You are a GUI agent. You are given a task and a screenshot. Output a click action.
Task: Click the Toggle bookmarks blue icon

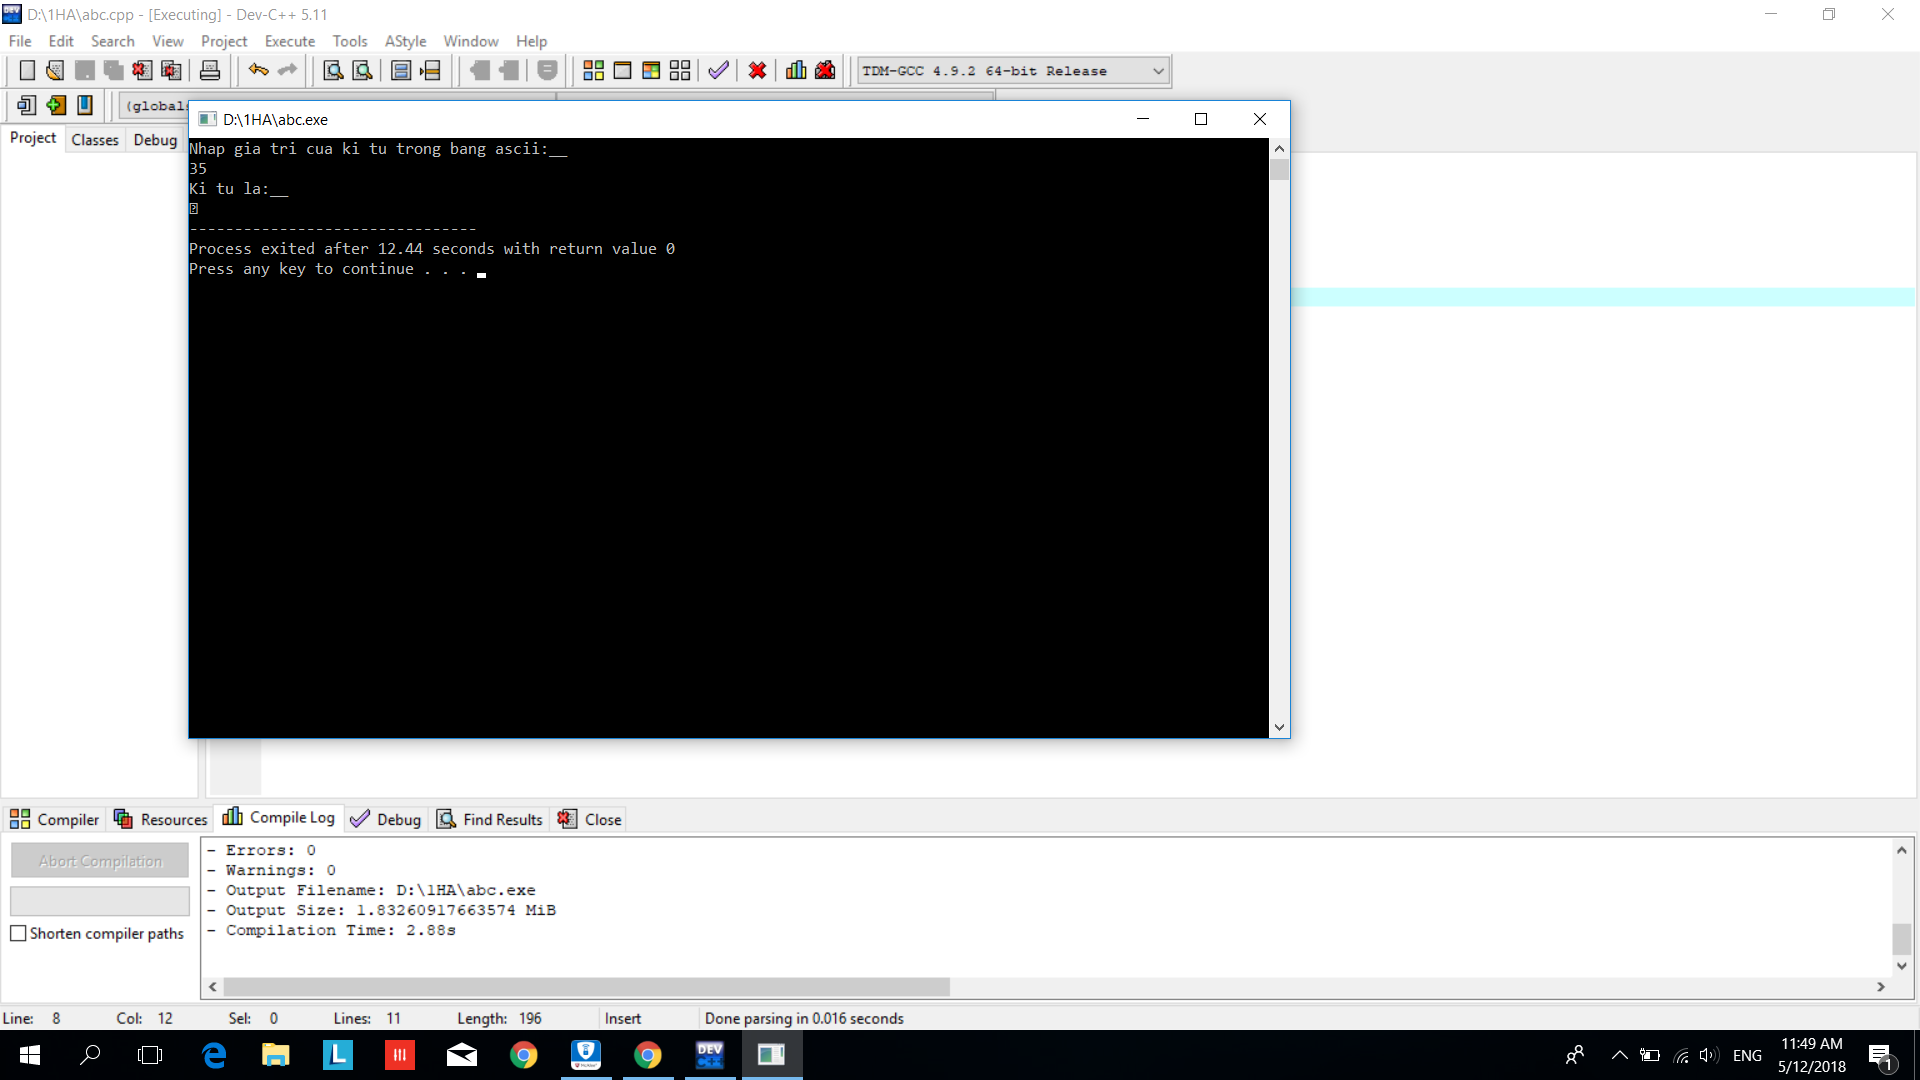[x=85, y=105]
